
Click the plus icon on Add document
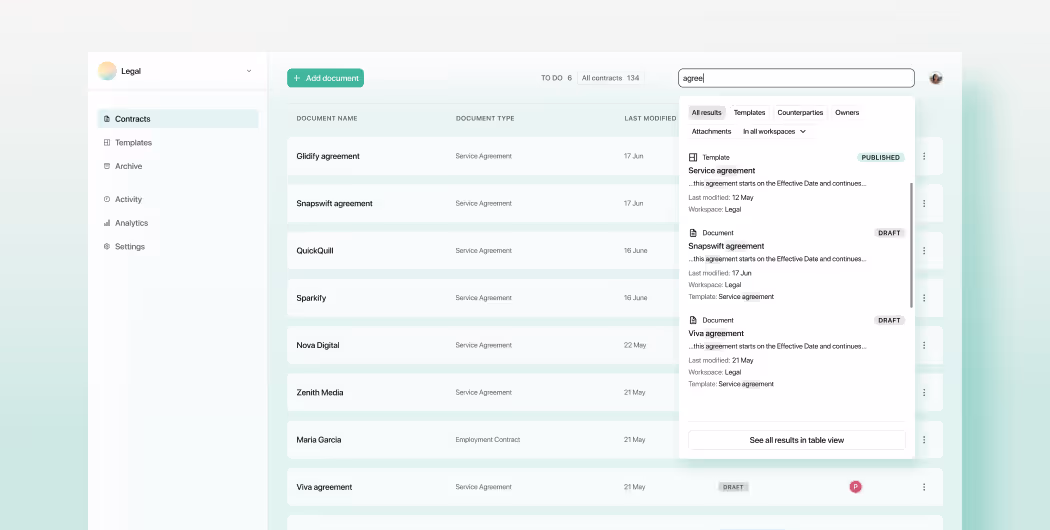(x=297, y=78)
